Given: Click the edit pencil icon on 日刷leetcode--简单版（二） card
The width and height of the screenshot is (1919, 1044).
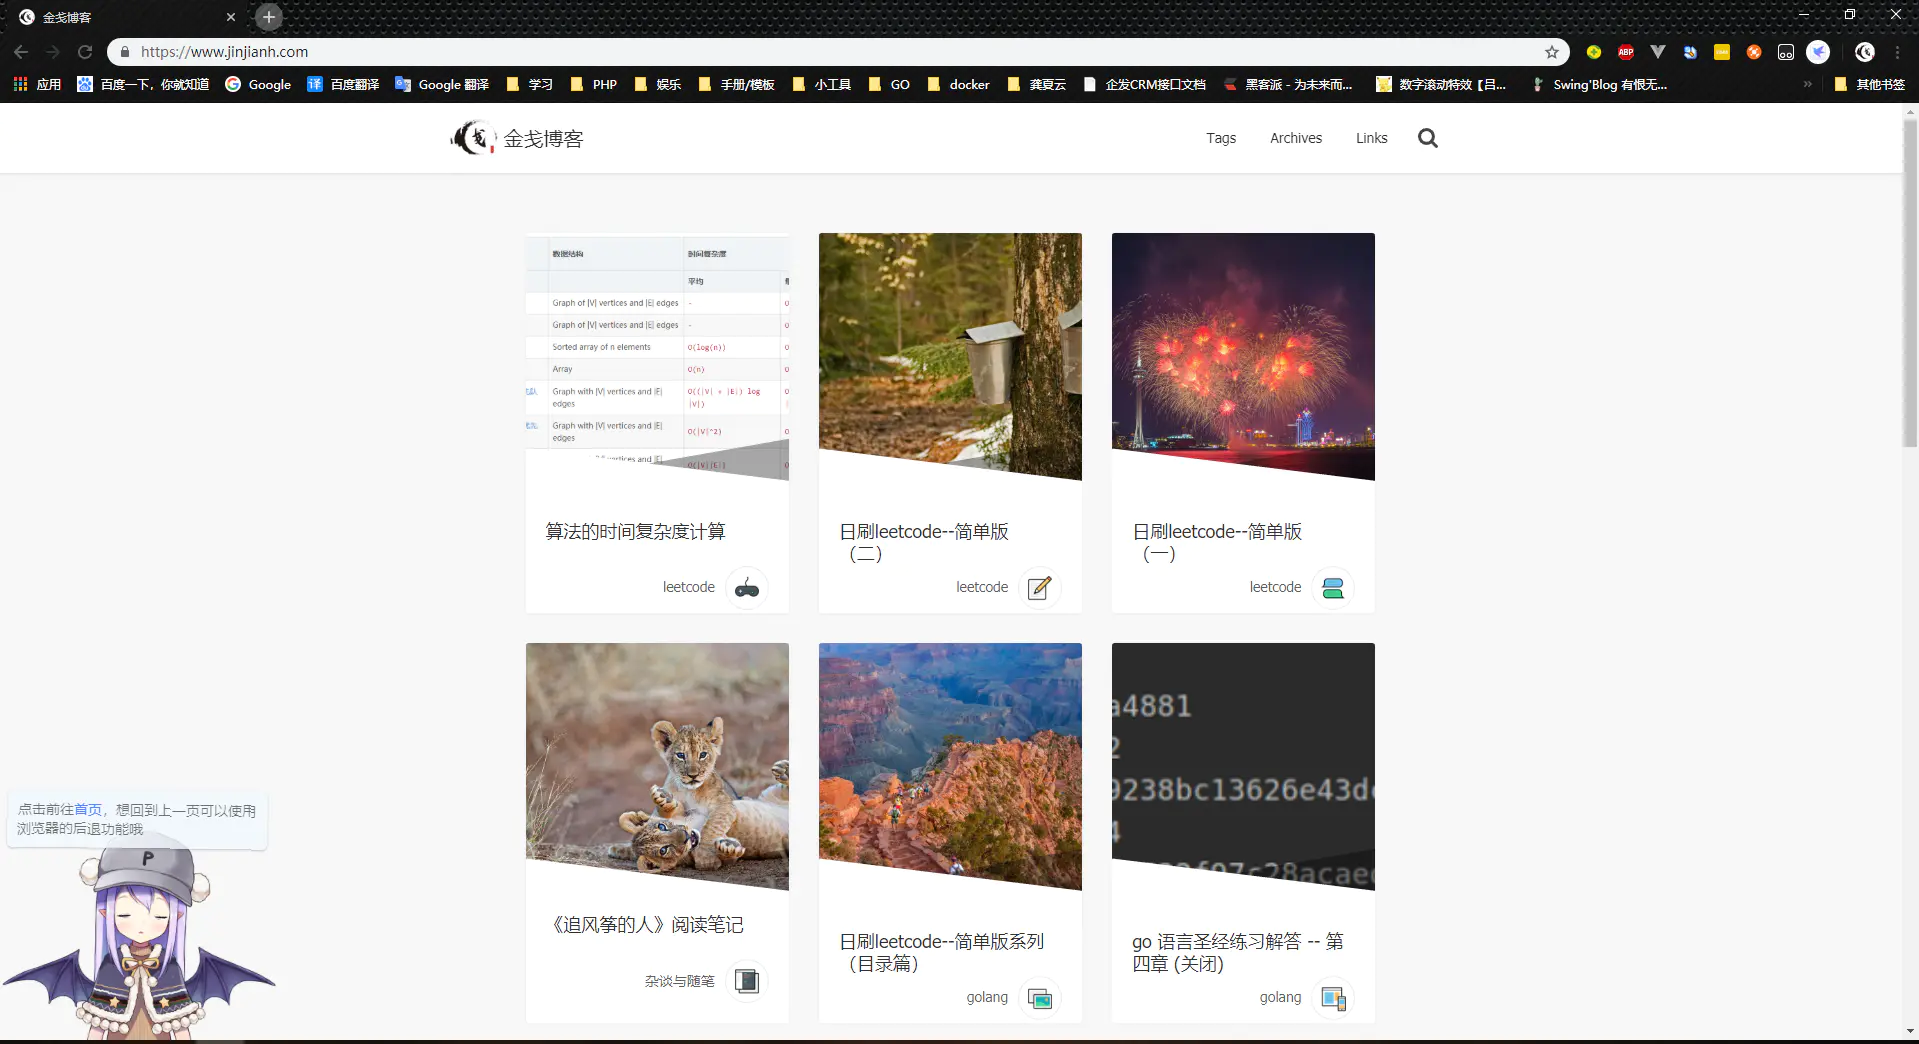Looking at the screenshot, I should point(1040,588).
